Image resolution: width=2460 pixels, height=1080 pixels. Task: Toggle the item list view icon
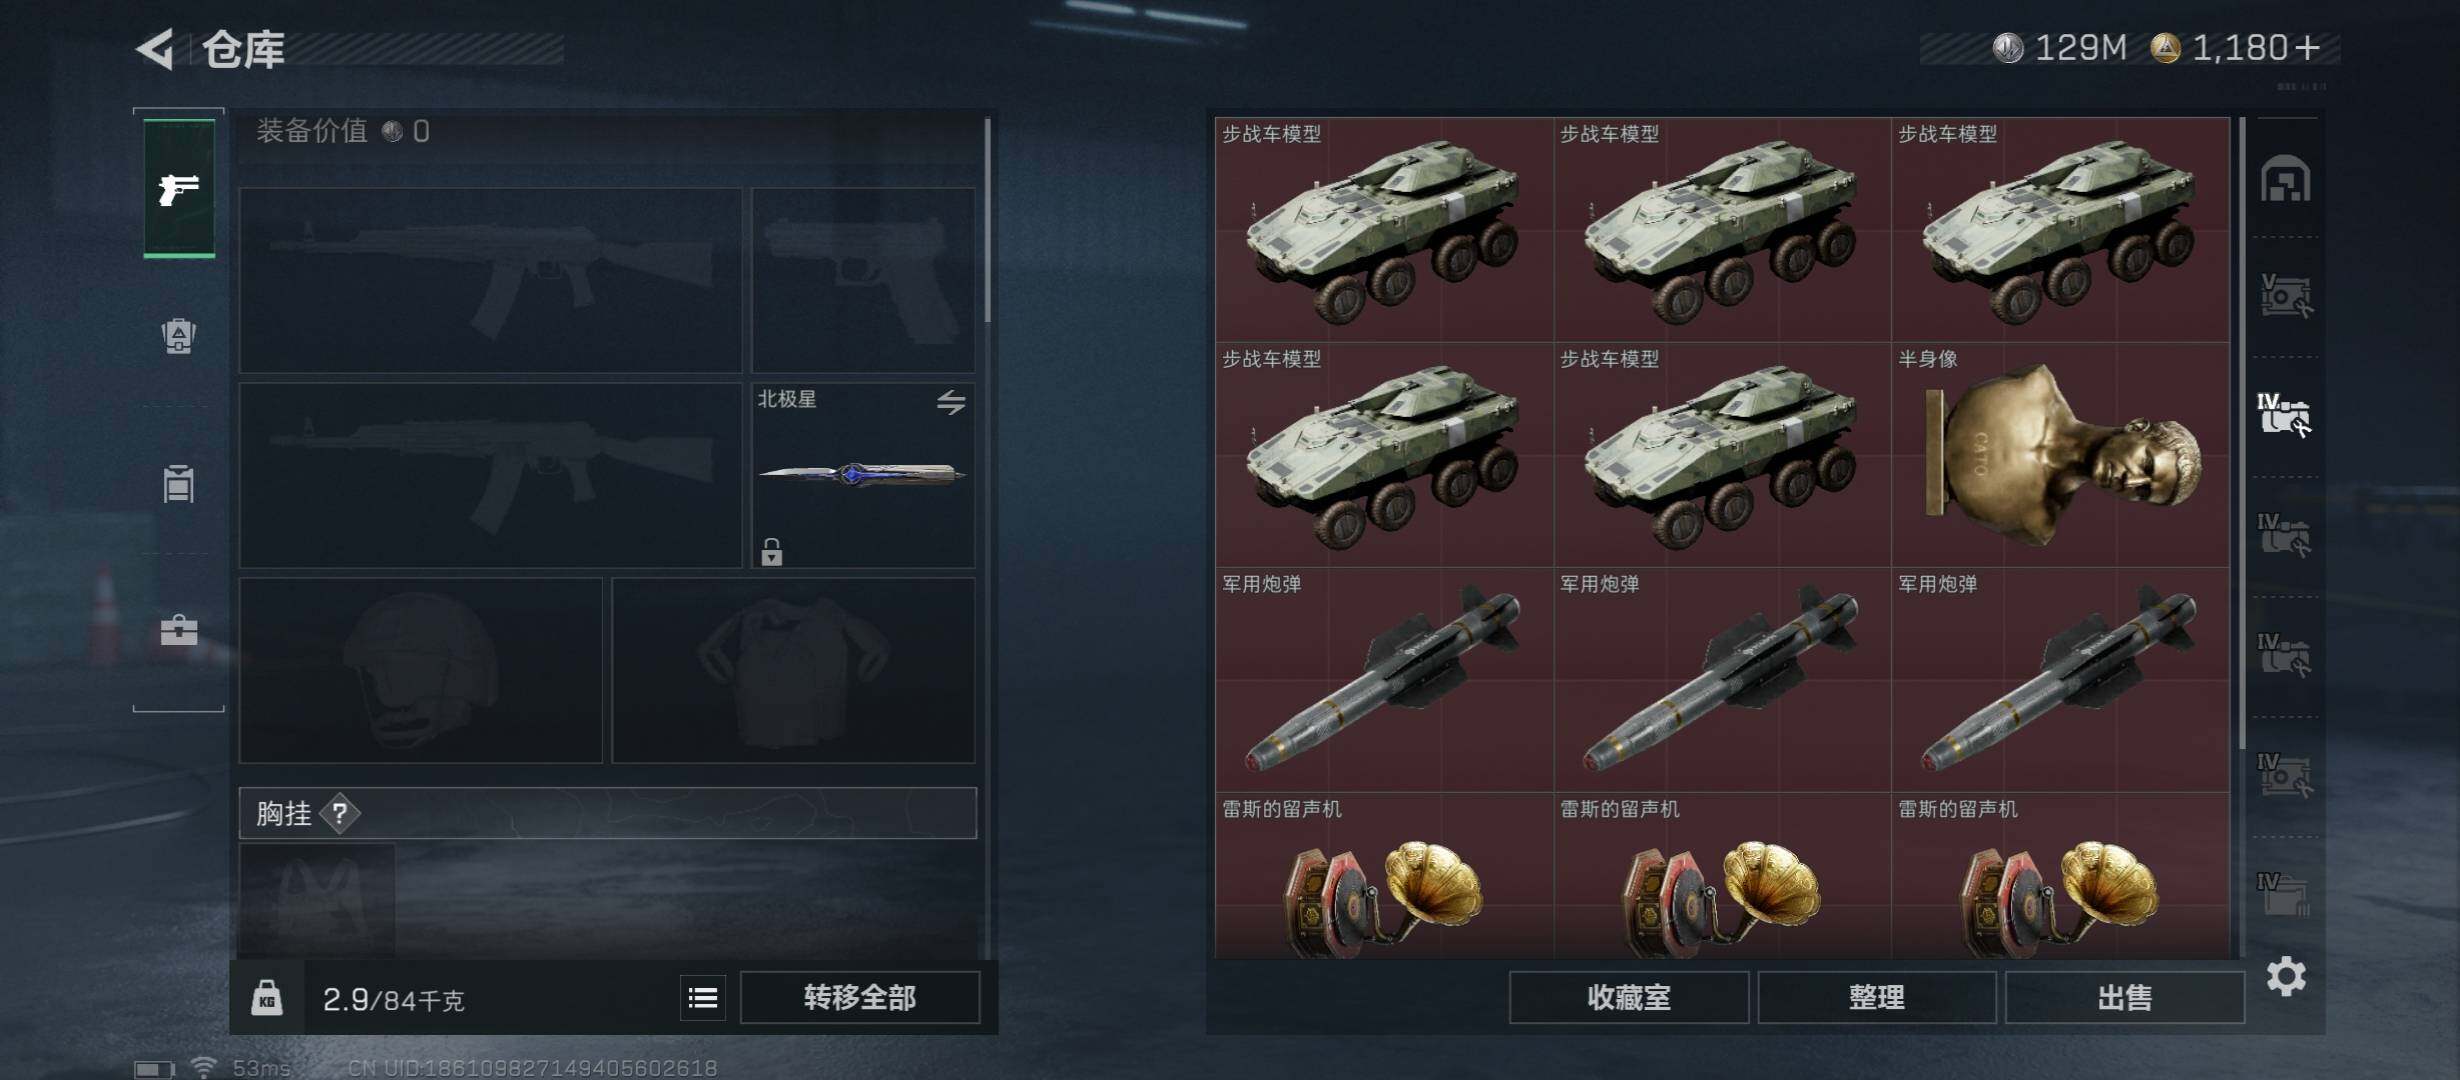(x=703, y=997)
